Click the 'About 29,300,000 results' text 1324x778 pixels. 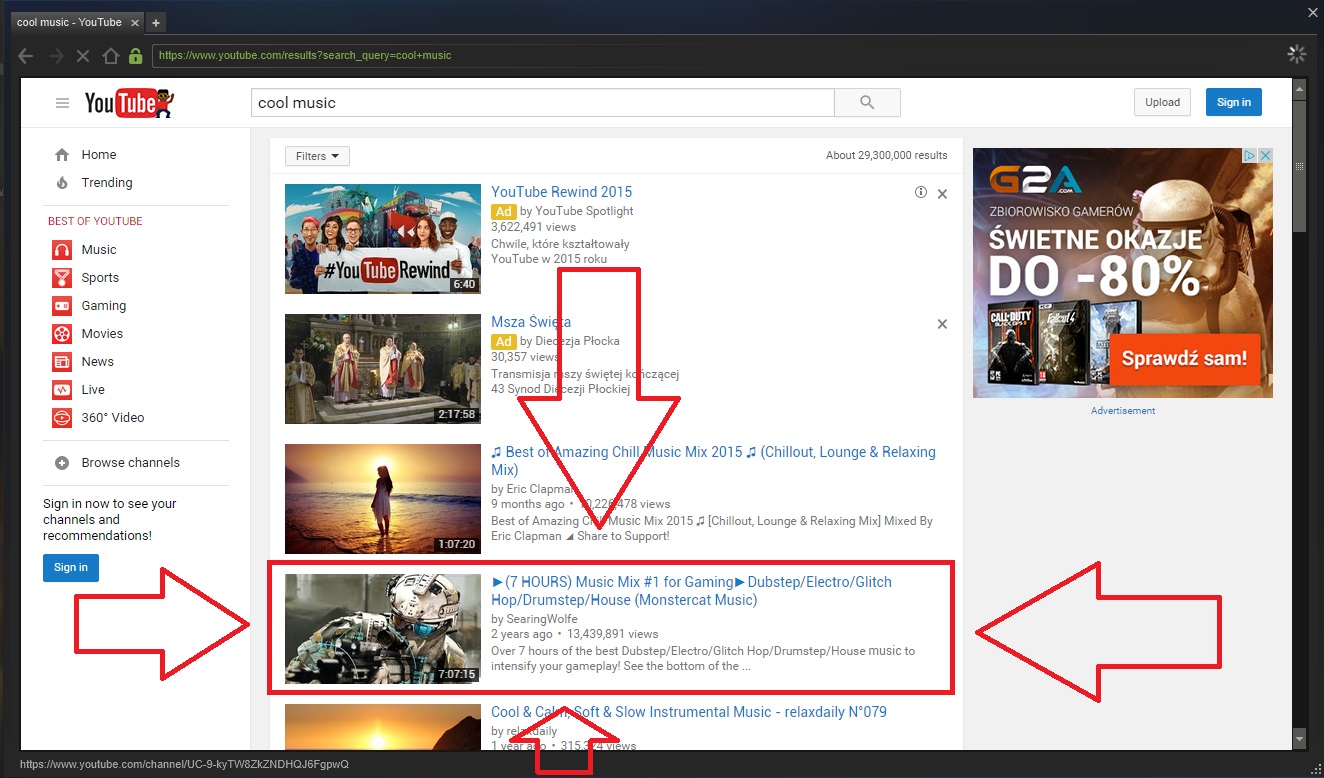coord(887,155)
